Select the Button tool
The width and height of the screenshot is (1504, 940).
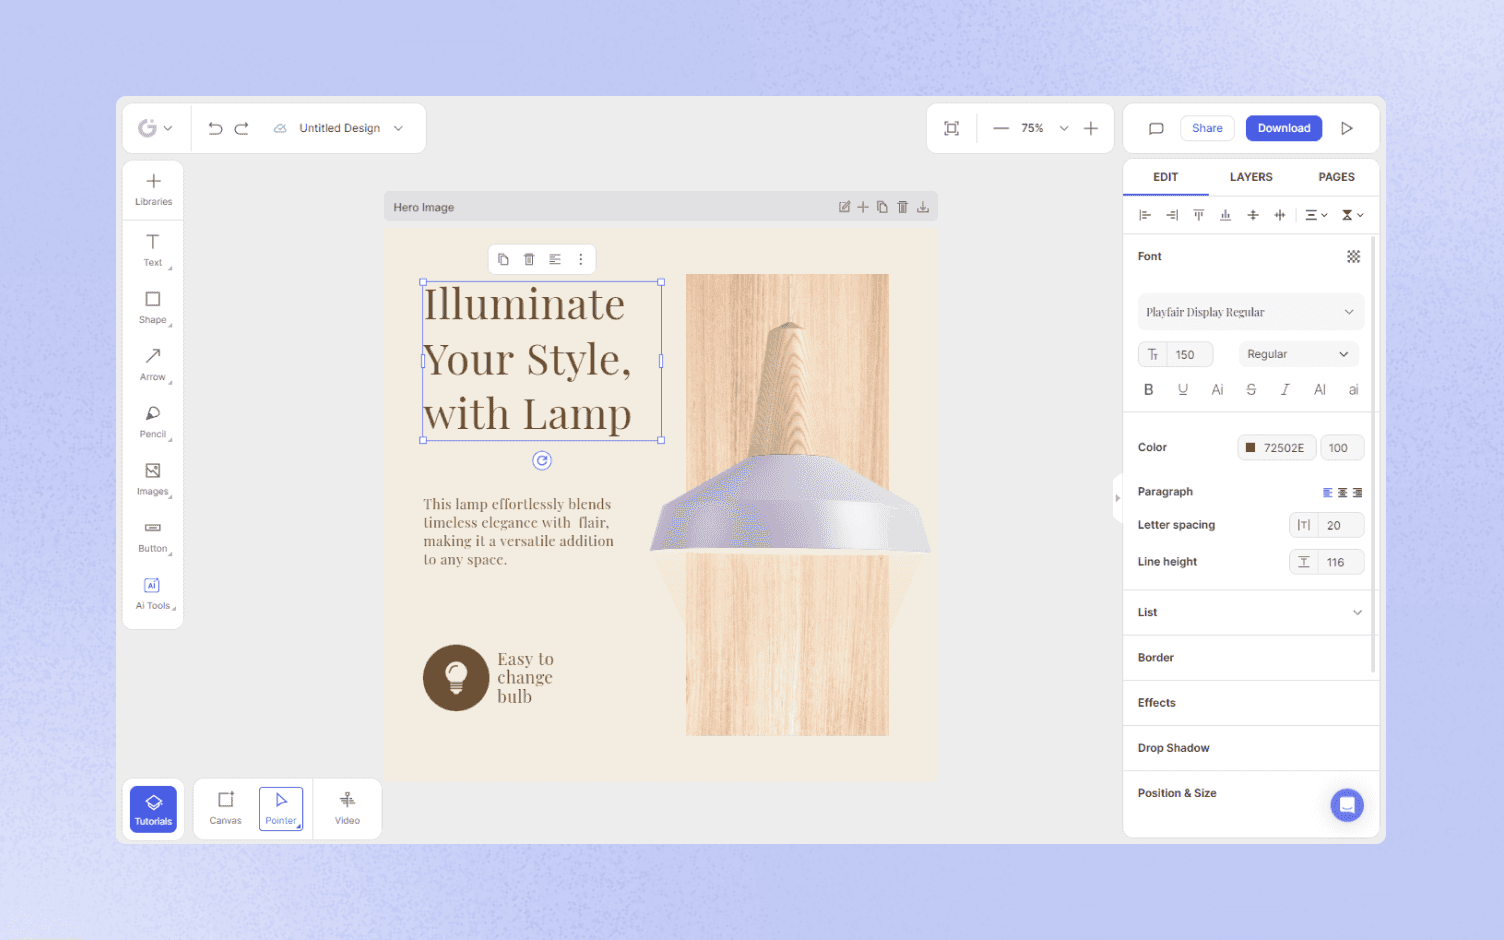click(153, 536)
